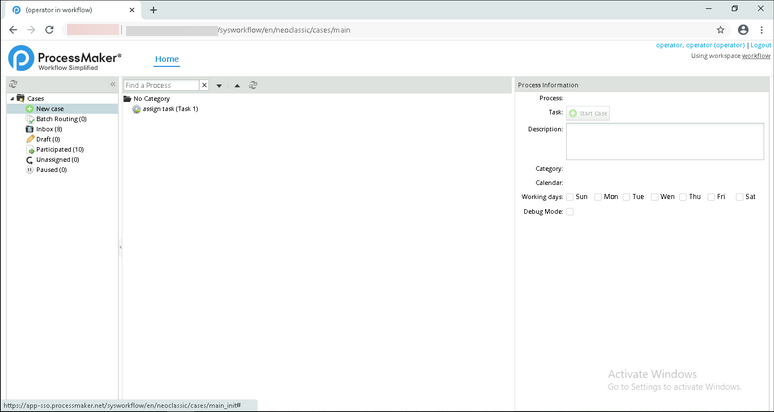Tick the Fri working day checkbox
774x412 pixels.
coord(711,197)
